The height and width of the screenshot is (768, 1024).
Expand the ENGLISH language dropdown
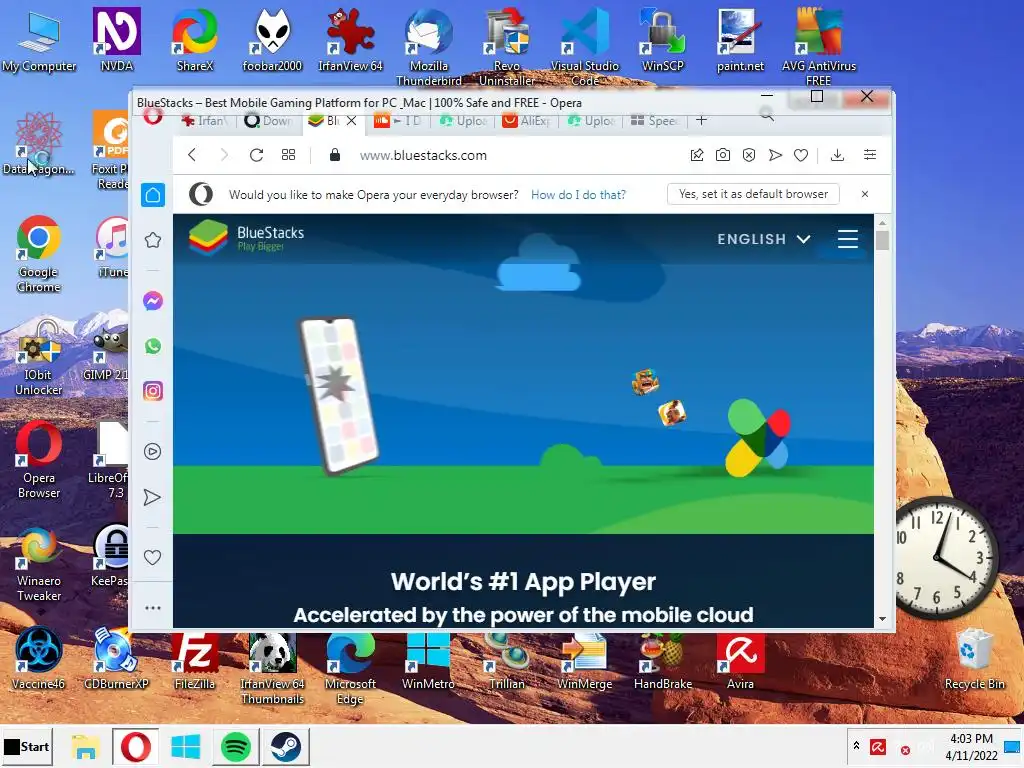coord(763,239)
